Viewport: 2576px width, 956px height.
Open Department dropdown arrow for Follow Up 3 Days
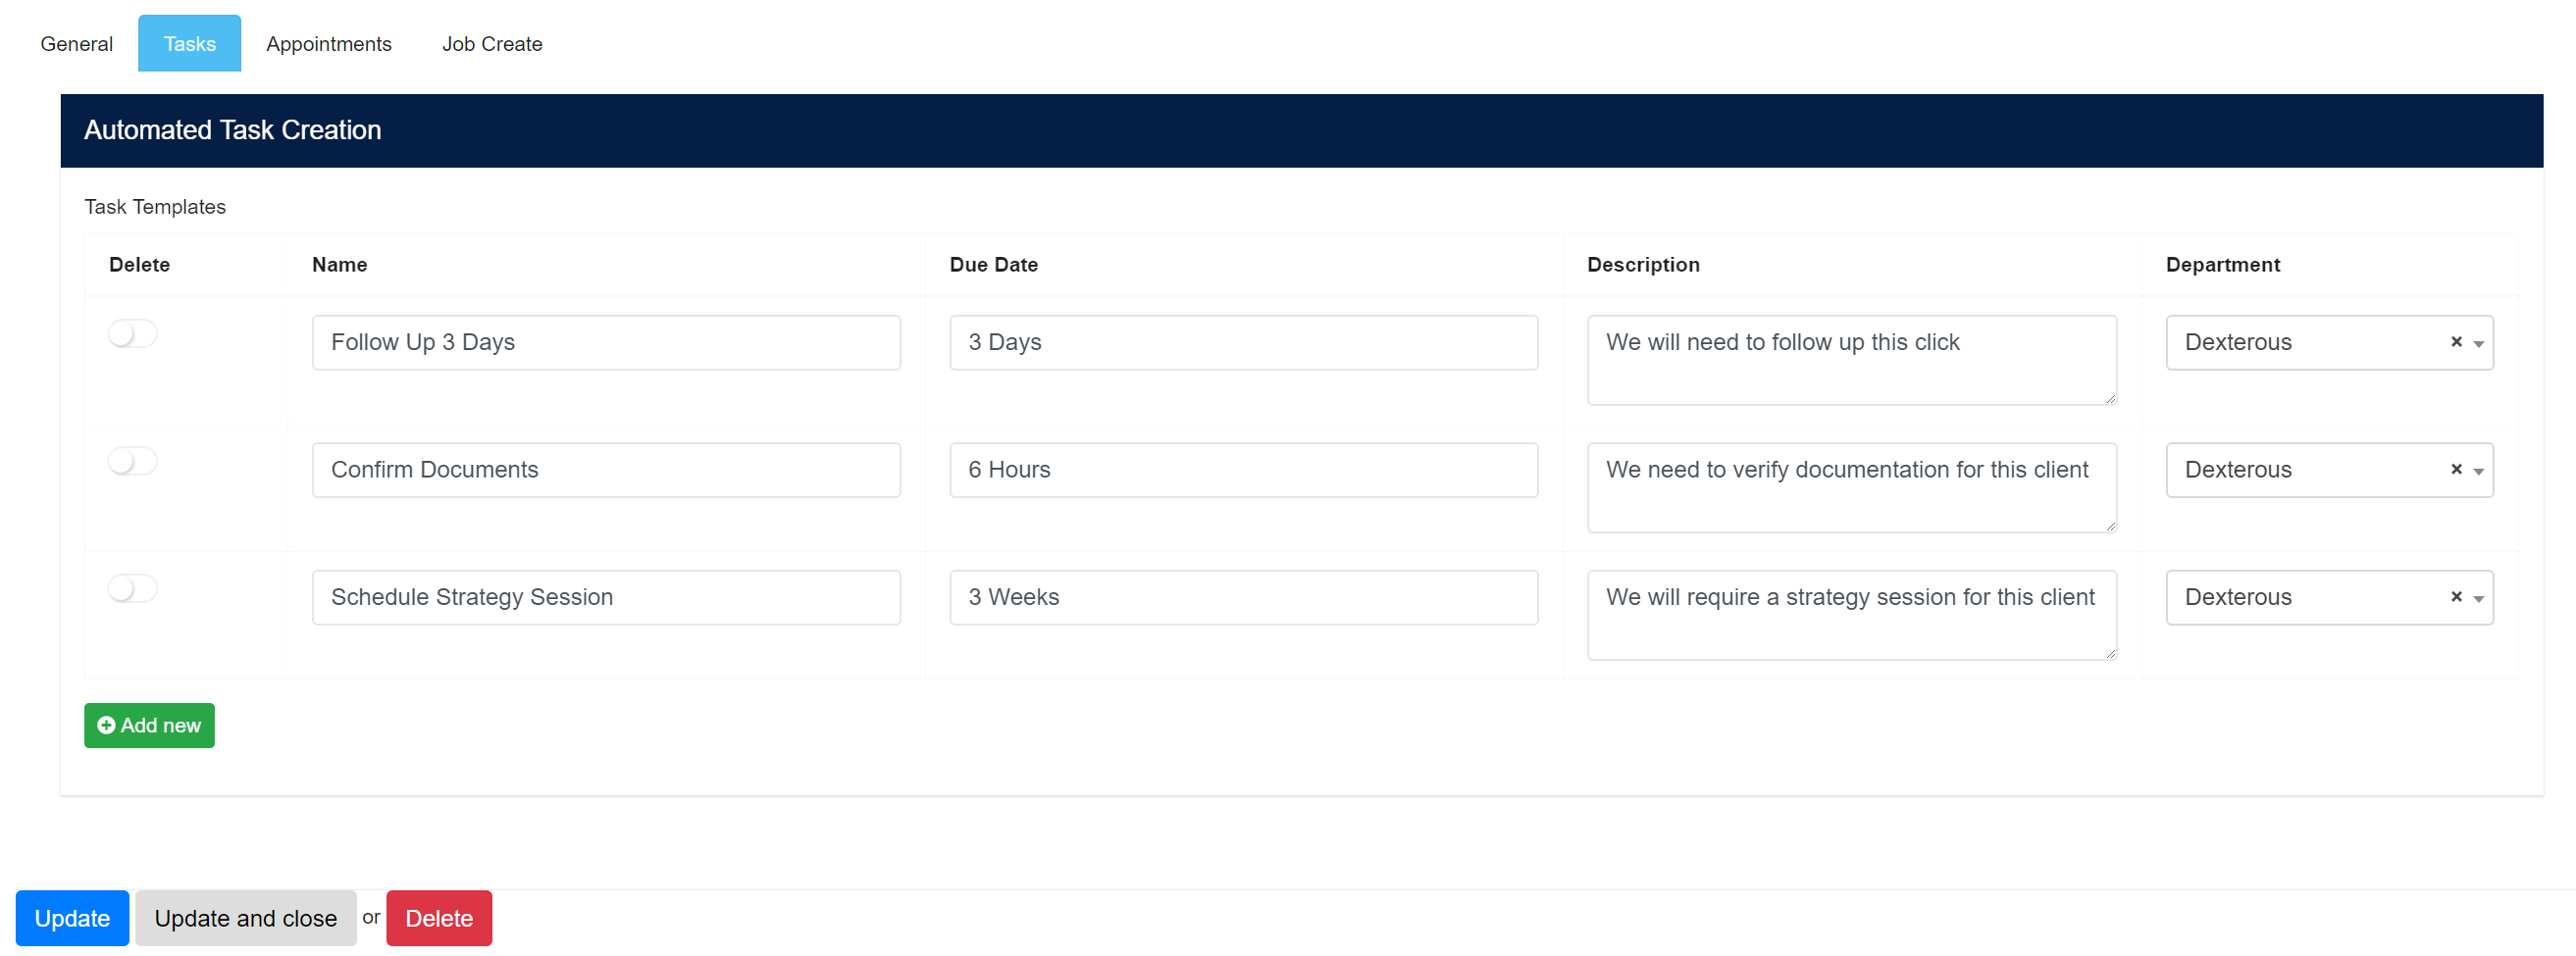(2478, 344)
